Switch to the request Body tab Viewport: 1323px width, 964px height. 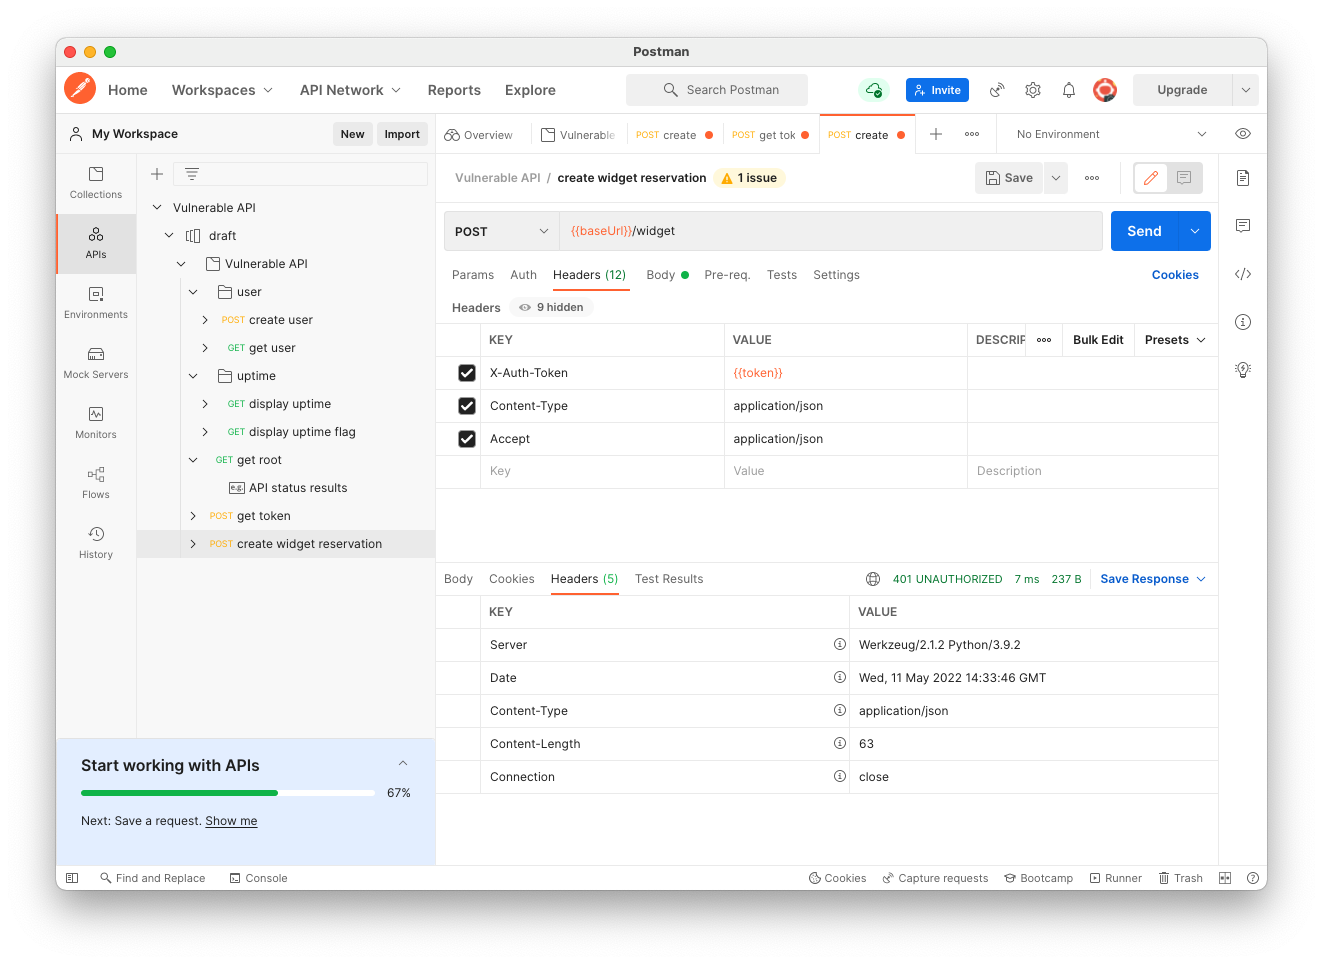[667, 275]
